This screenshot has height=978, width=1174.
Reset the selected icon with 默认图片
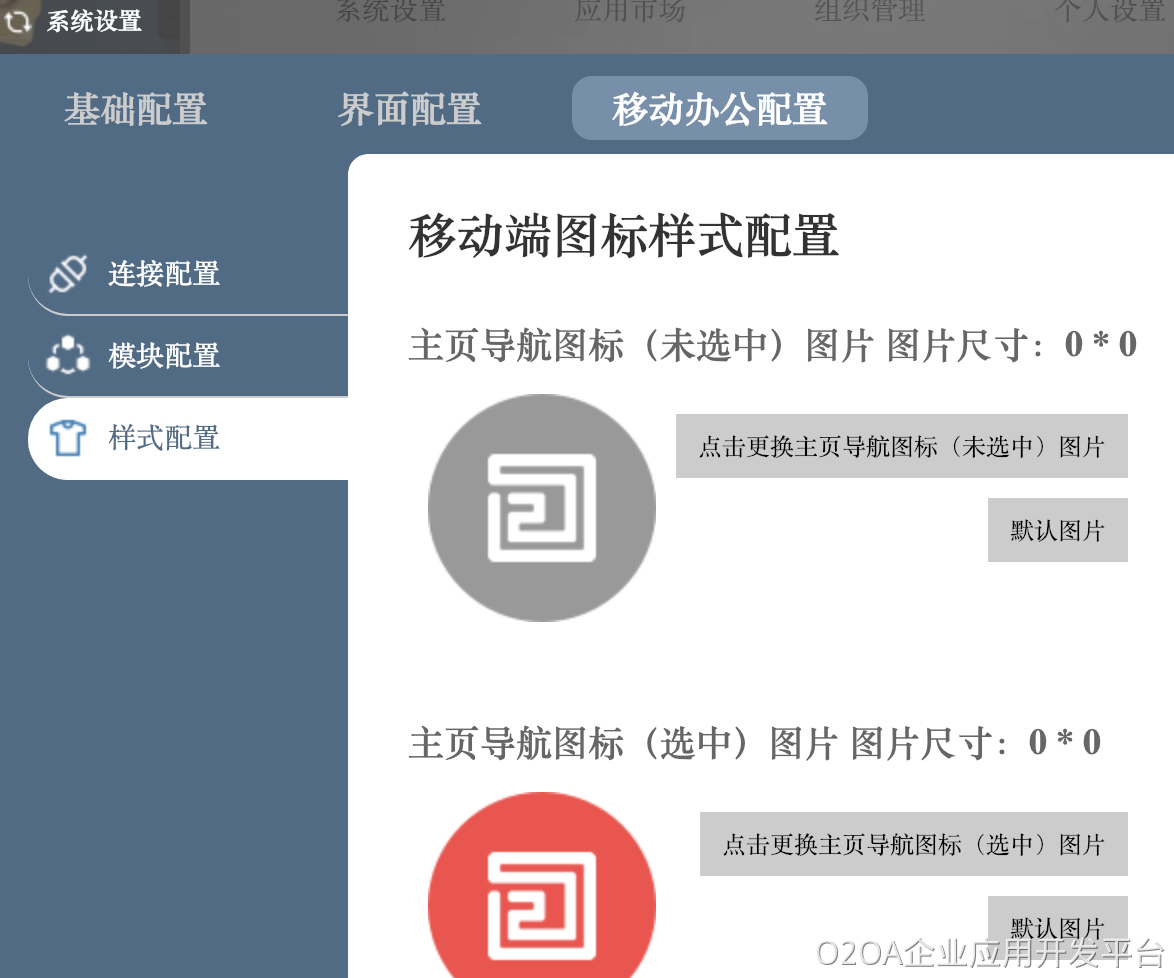tap(1057, 925)
